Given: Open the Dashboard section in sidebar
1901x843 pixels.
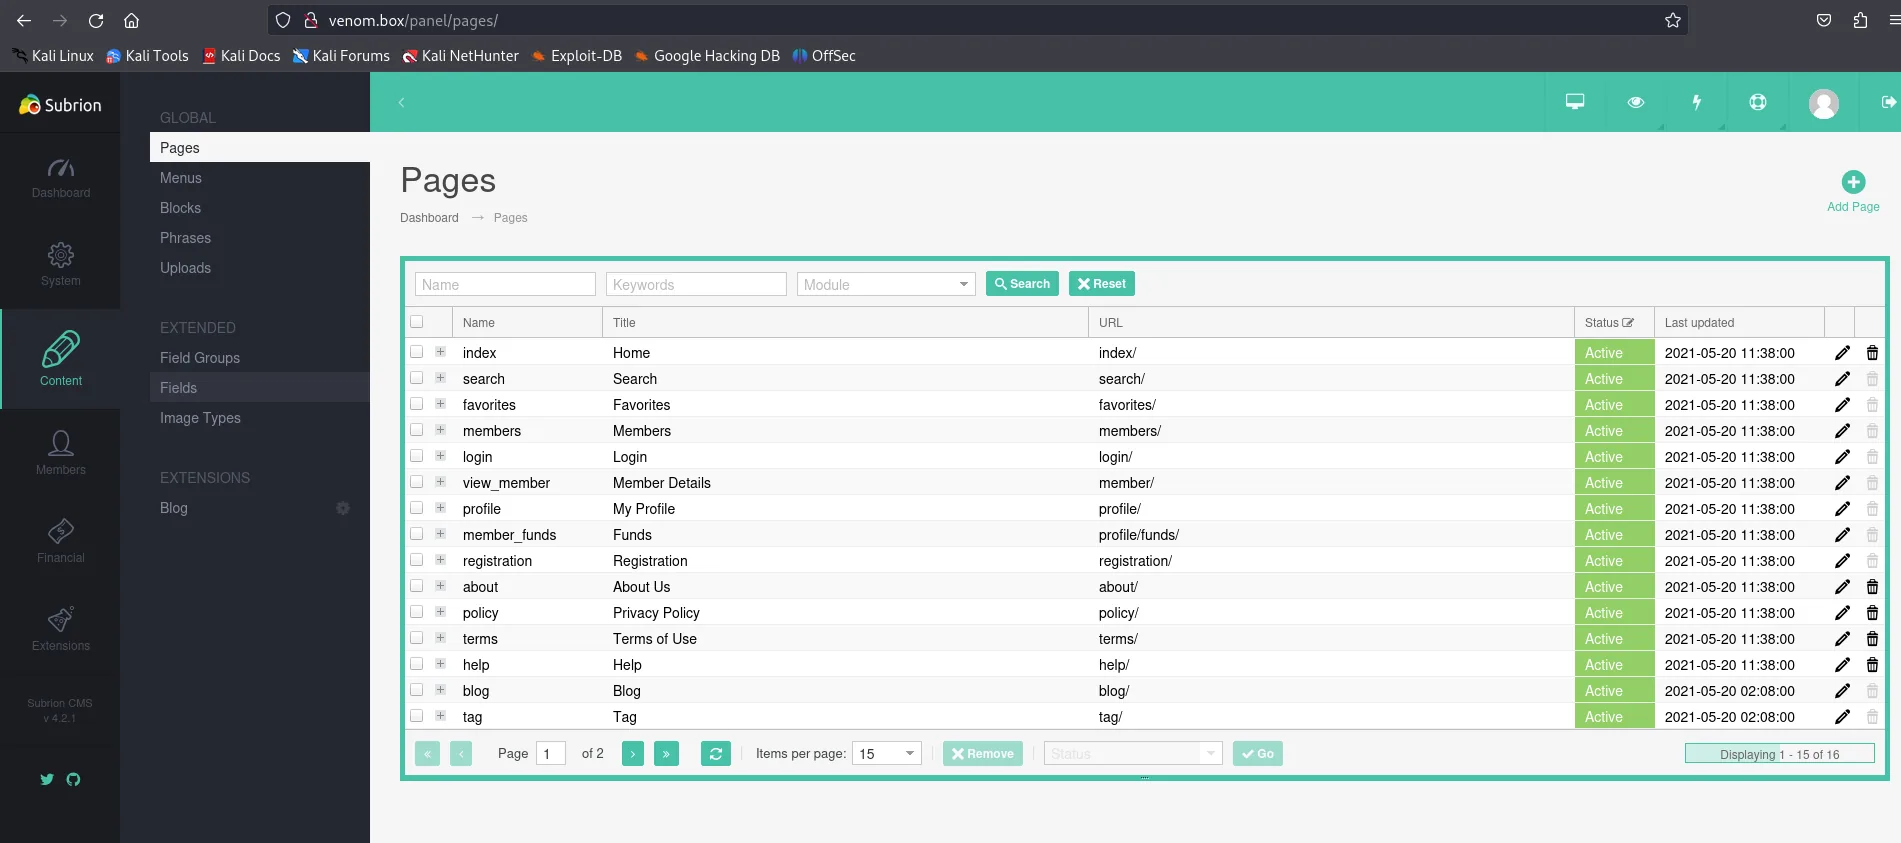Looking at the screenshot, I should click(x=61, y=177).
